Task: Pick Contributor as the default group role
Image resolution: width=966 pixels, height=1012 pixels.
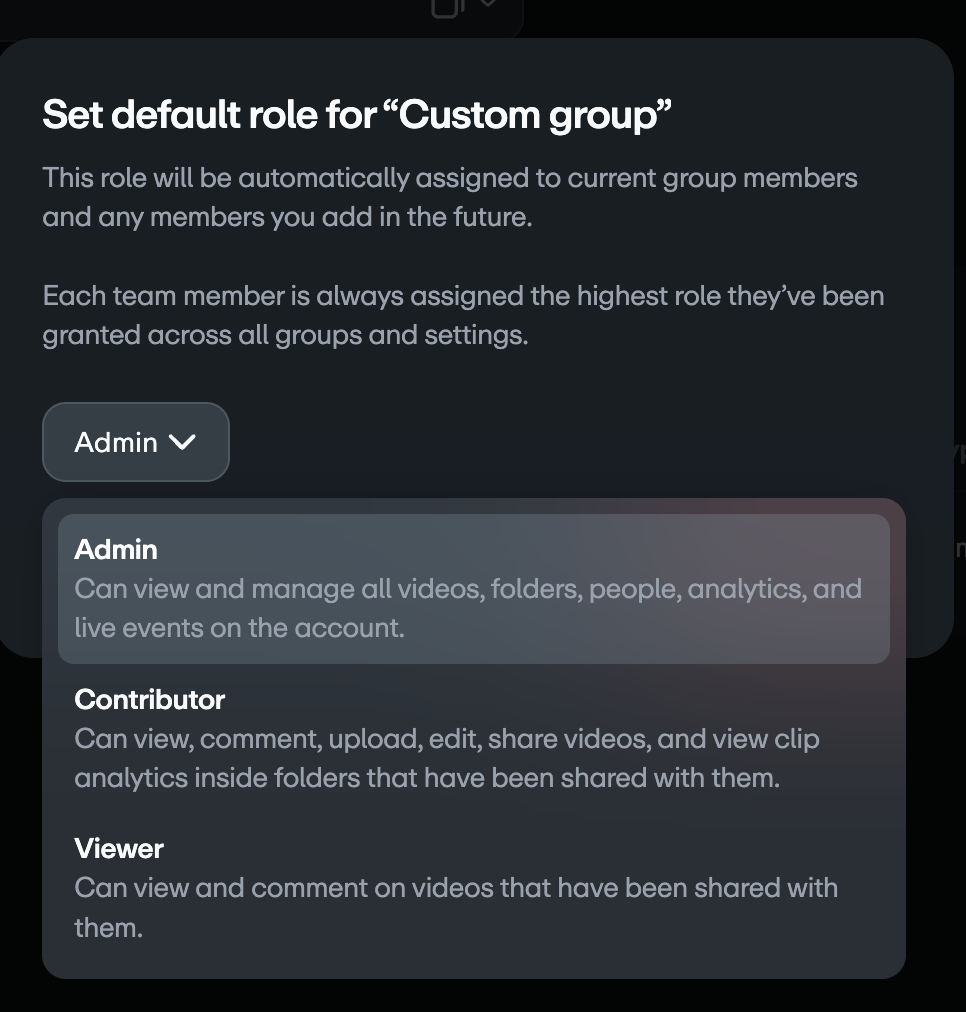Action: click(x=473, y=738)
